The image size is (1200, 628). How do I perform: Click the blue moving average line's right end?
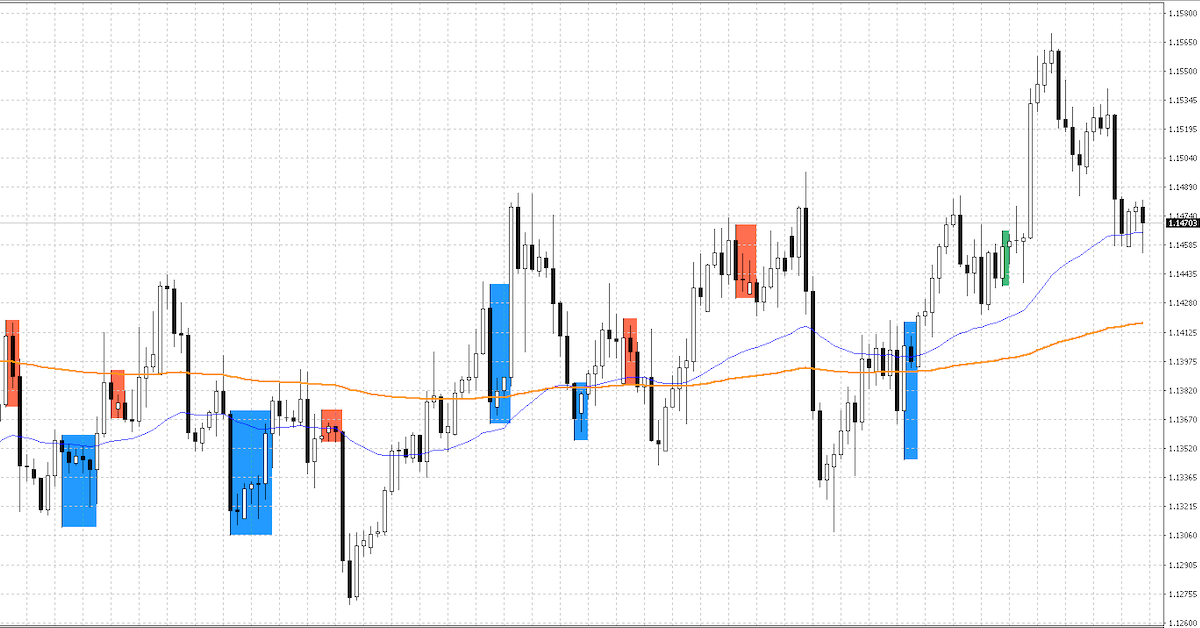(1140, 233)
